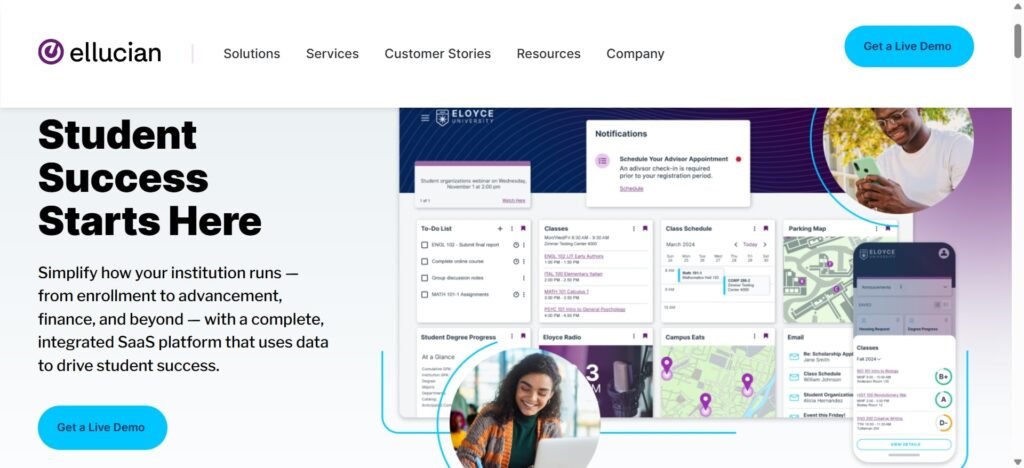
Task: Toggle the Parking Map card bookmark
Action: 888,228
